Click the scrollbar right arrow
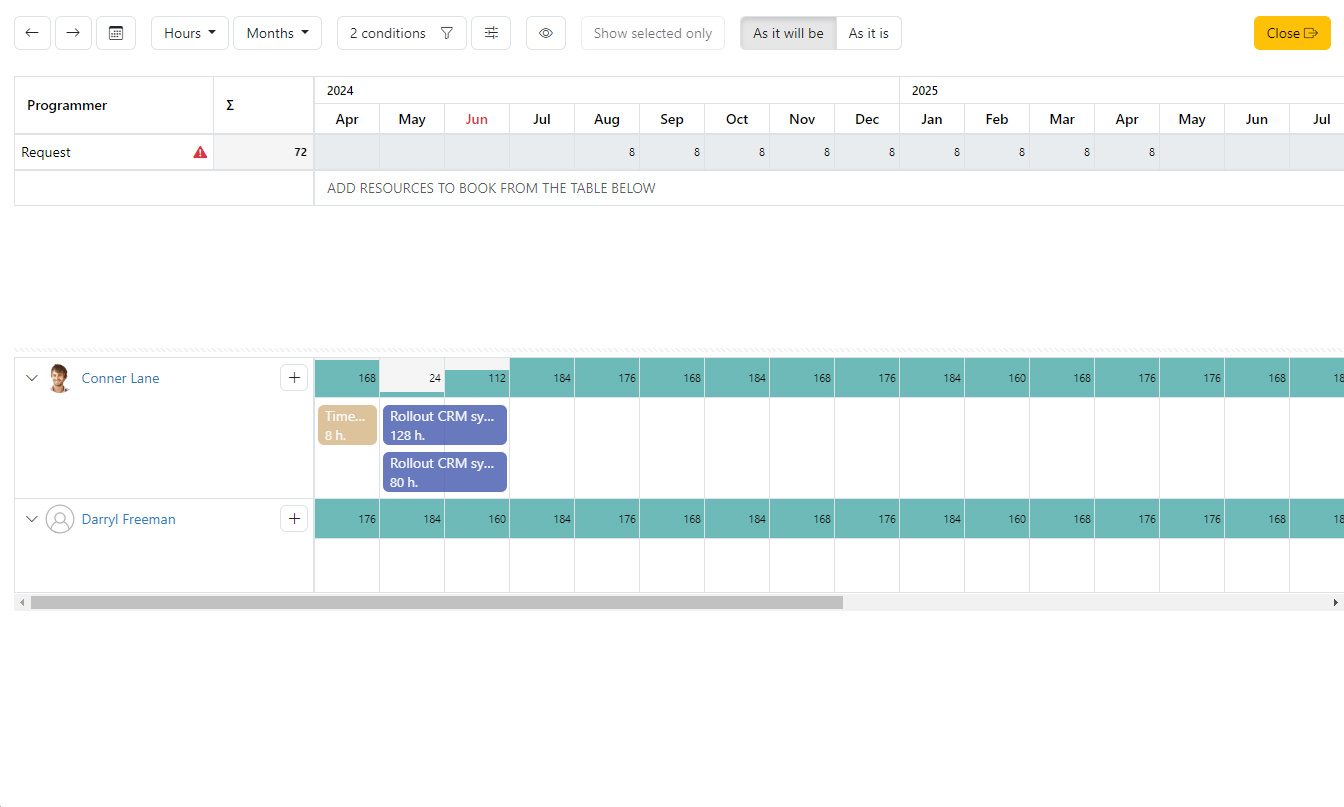 click(1336, 602)
